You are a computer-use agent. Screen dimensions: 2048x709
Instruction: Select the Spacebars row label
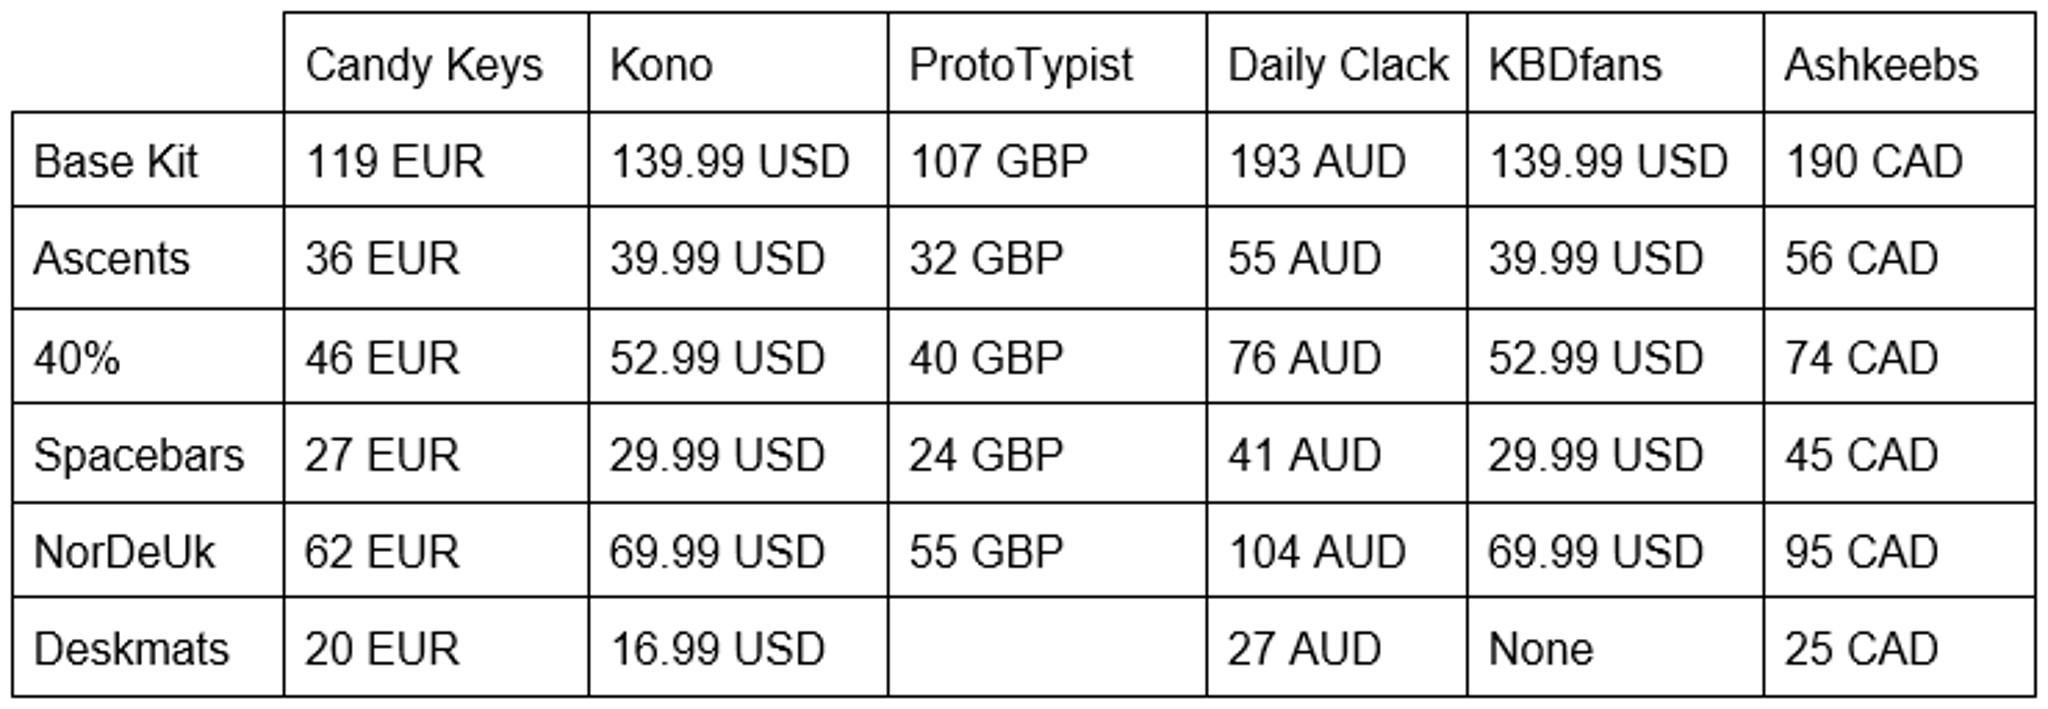pyautogui.click(x=139, y=456)
